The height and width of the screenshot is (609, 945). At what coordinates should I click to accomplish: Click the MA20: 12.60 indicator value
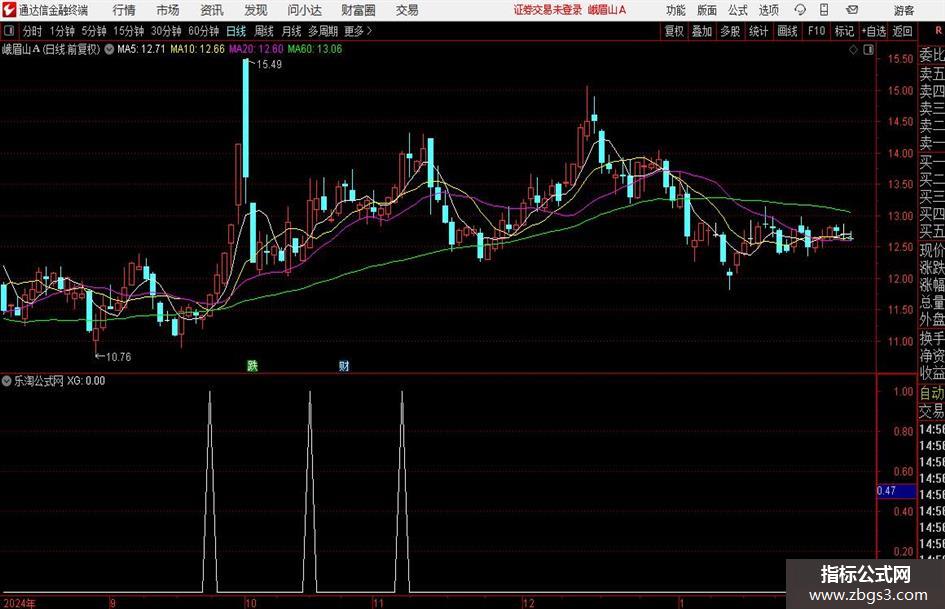256,49
